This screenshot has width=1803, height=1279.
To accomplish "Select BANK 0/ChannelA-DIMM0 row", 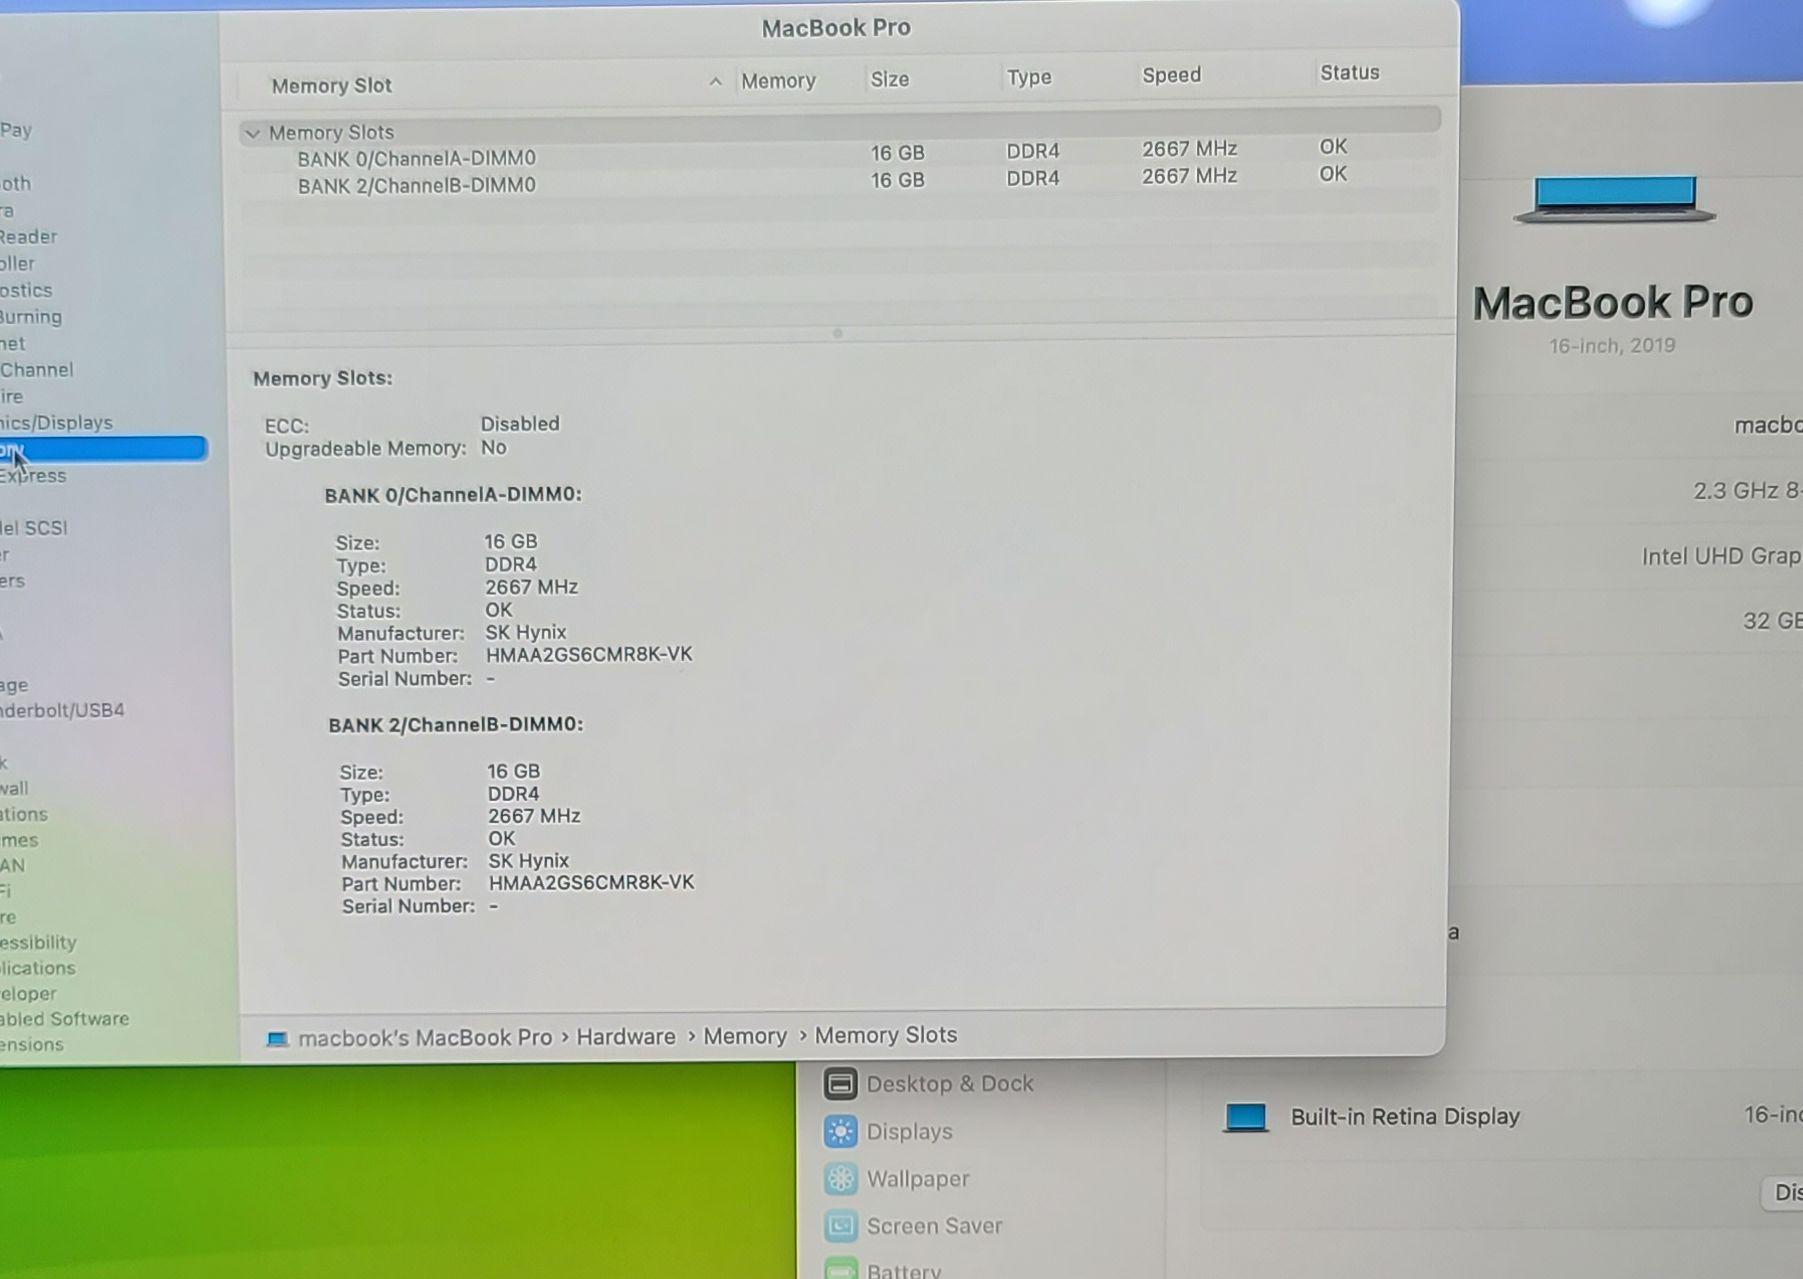I will (x=416, y=158).
